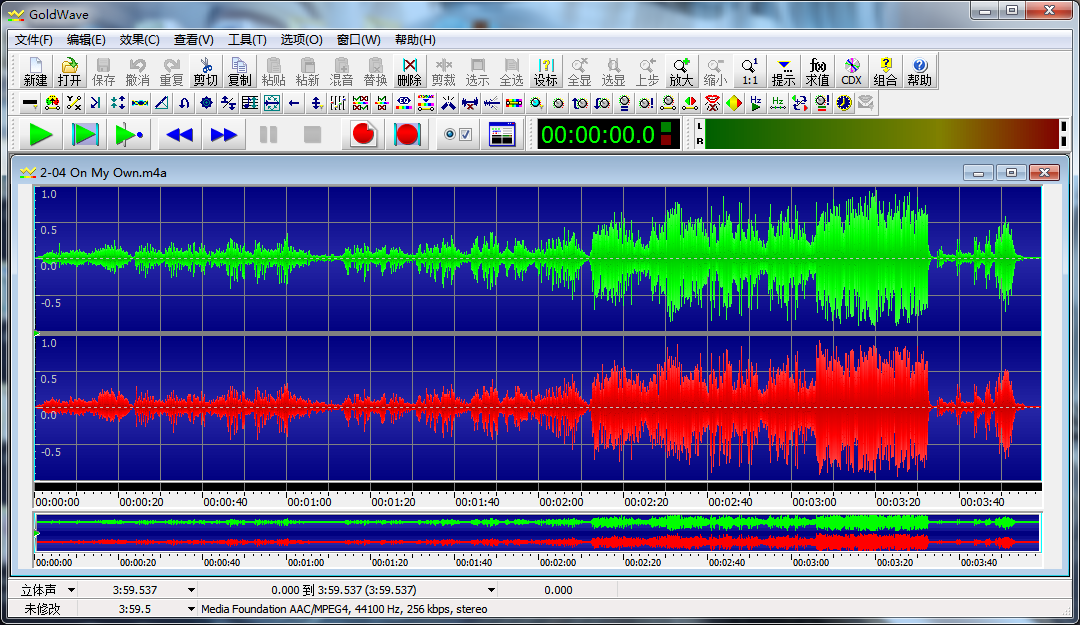Open the 工具(T) menu
The height and width of the screenshot is (625, 1080).
tap(247, 40)
